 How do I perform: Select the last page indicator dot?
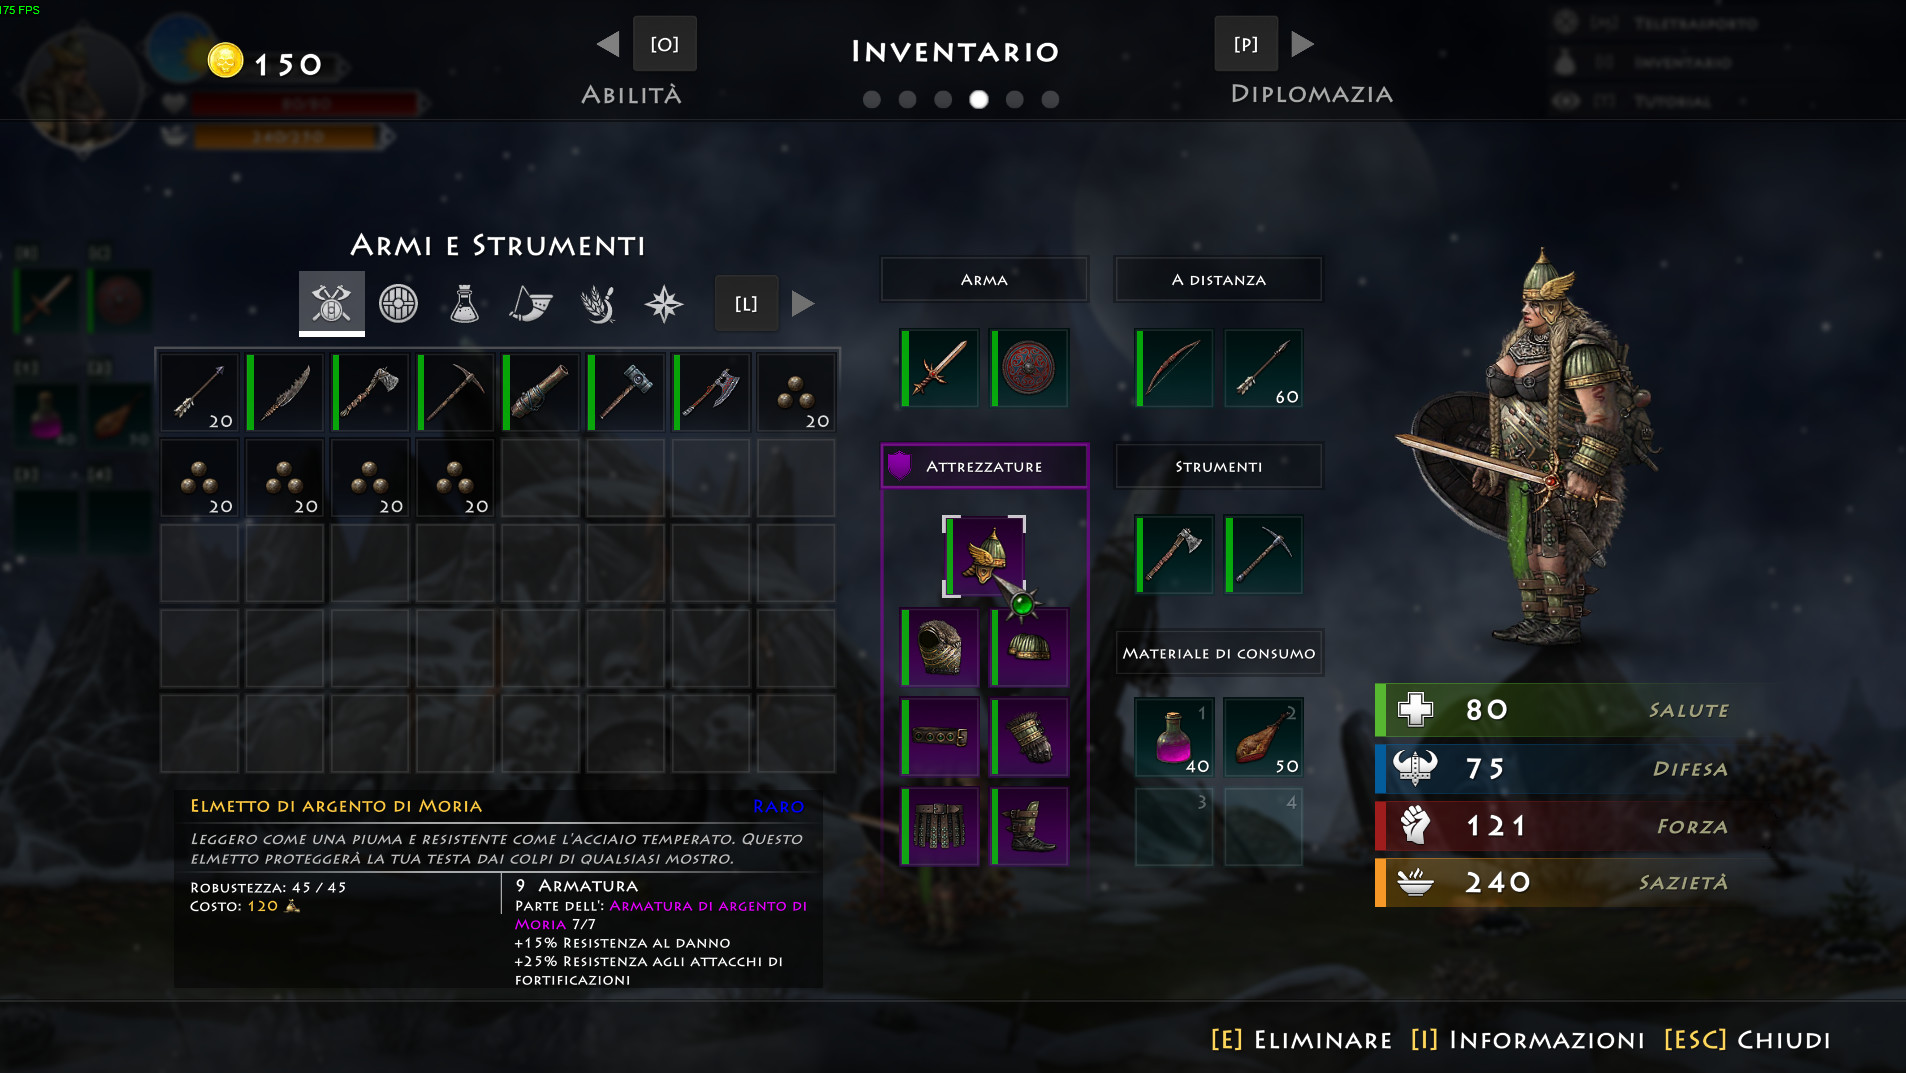[1050, 99]
